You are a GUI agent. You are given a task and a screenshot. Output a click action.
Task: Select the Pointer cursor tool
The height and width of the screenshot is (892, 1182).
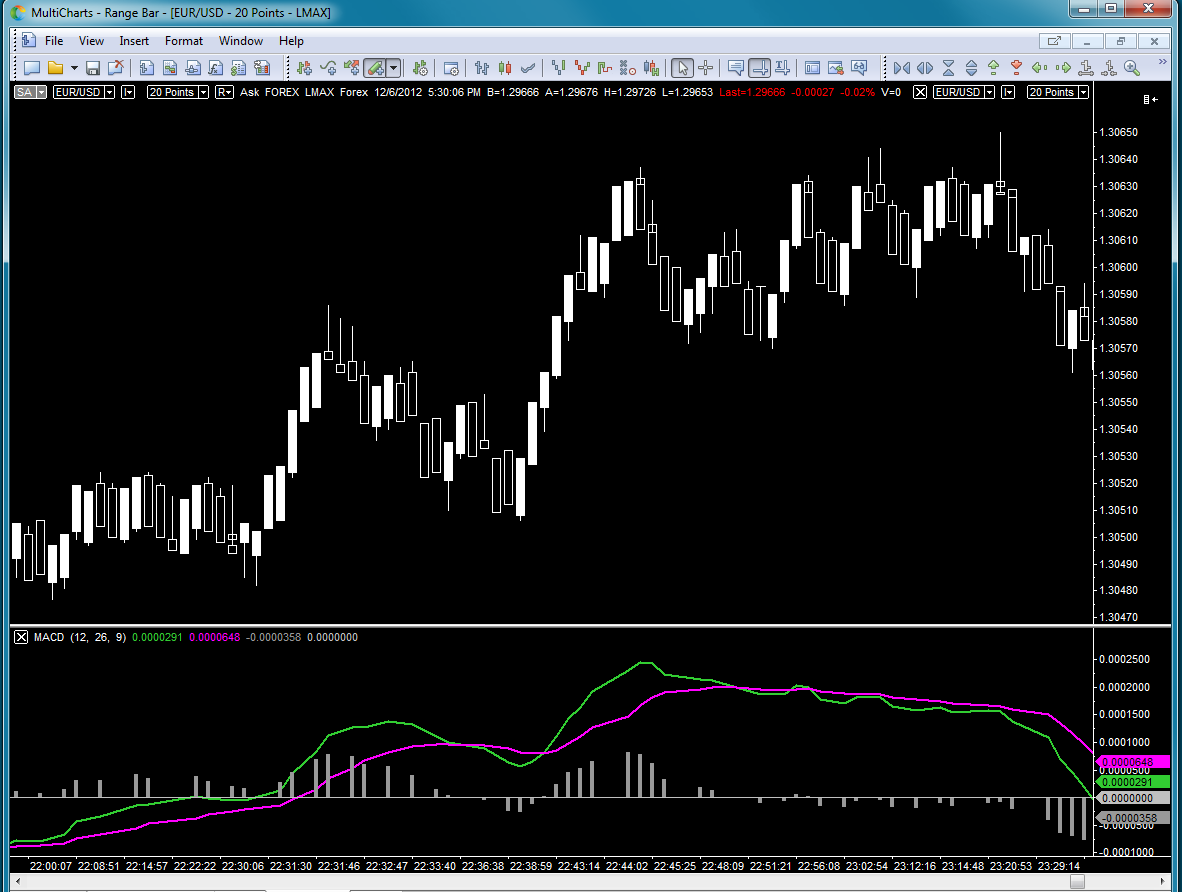[x=682, y=69]
